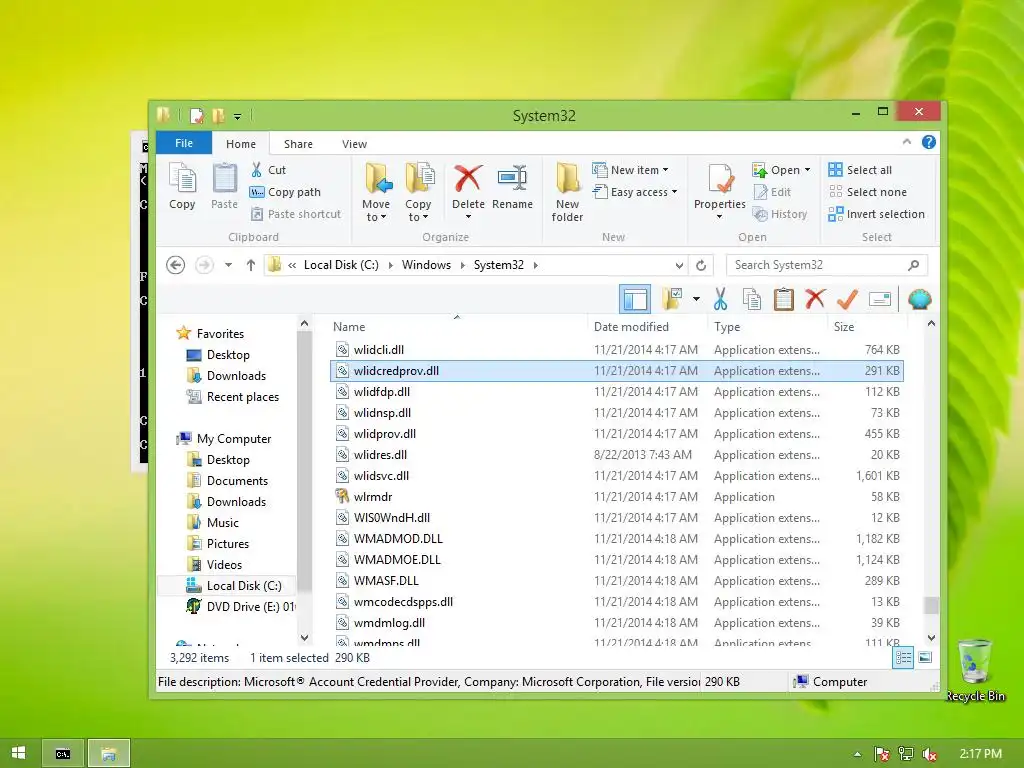Click Windows in the address breadcrumb

[426, 265]
